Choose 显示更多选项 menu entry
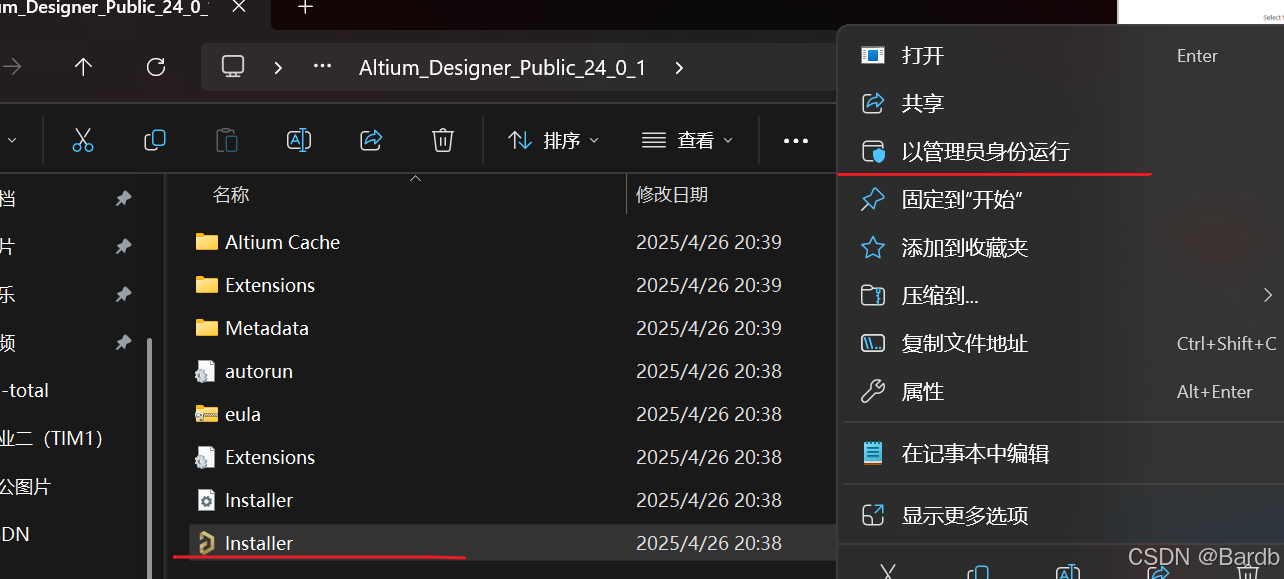Image resolution: width=1284 pixels, height=579 pixels. (1062, 516)
